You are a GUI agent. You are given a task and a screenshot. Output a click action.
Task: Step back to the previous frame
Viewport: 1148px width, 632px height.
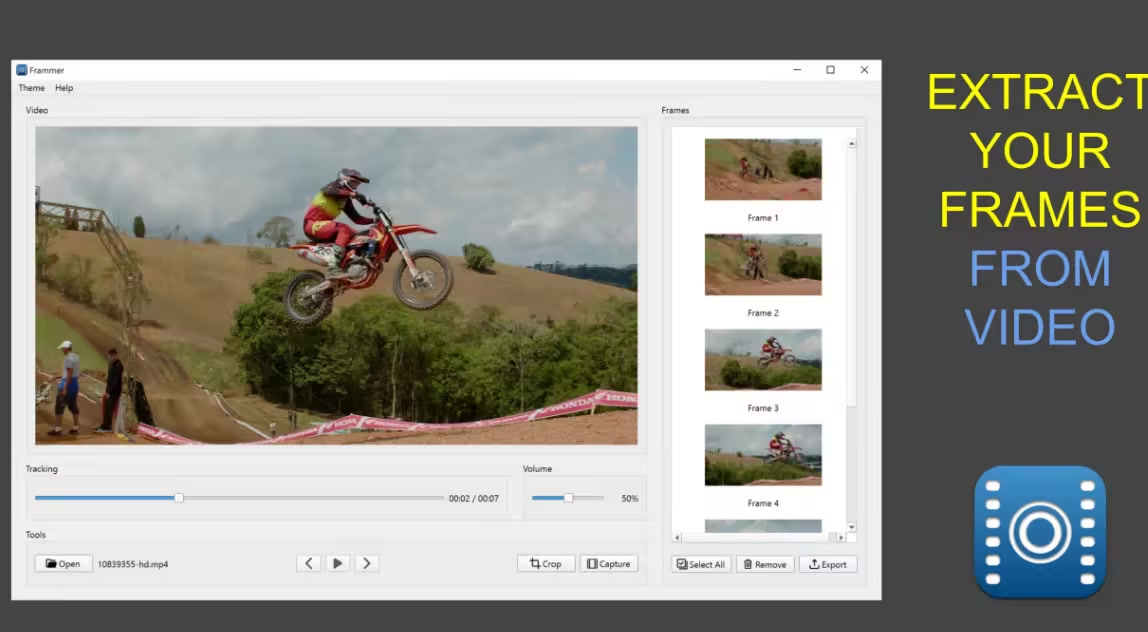click(309, 564)
